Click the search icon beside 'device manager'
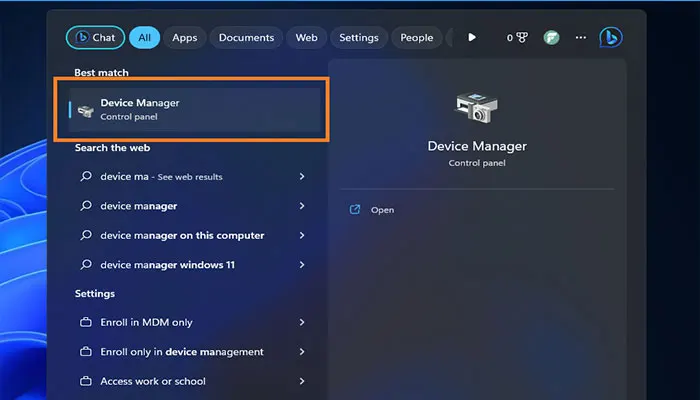This screenshot has height=400, width=700. pos(86,206)
